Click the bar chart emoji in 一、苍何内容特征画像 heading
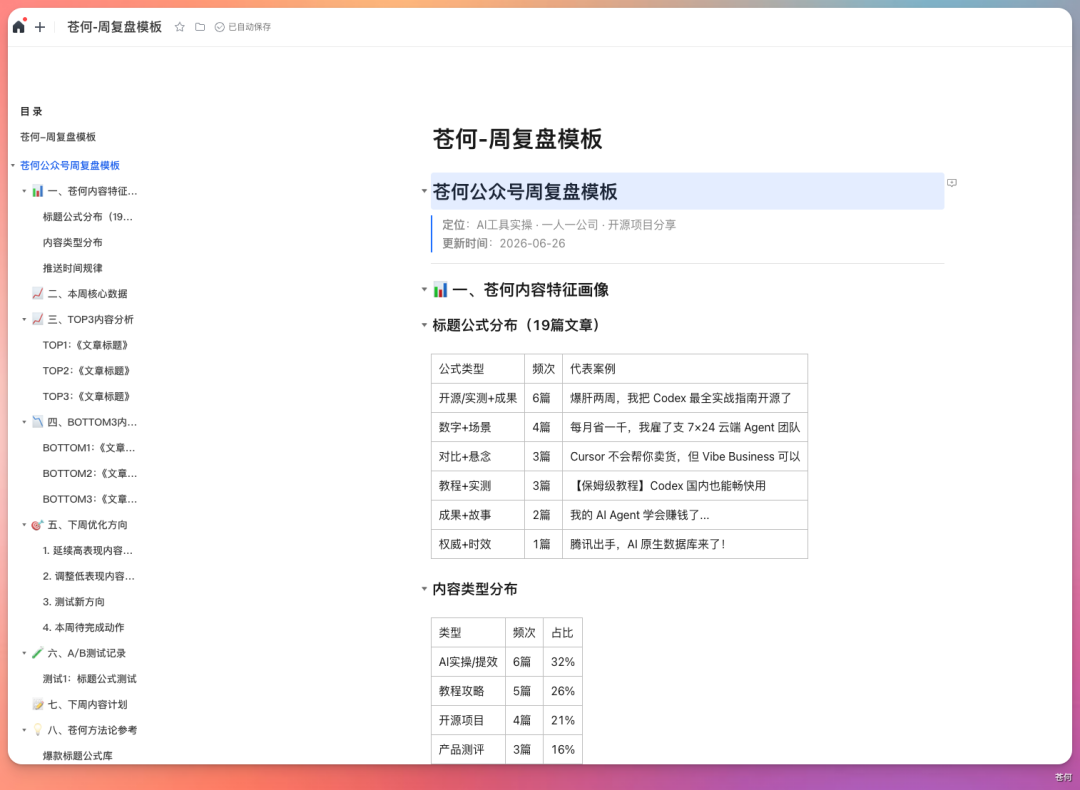The height and width of the screenshot is (790, 1080). (440, 290)
